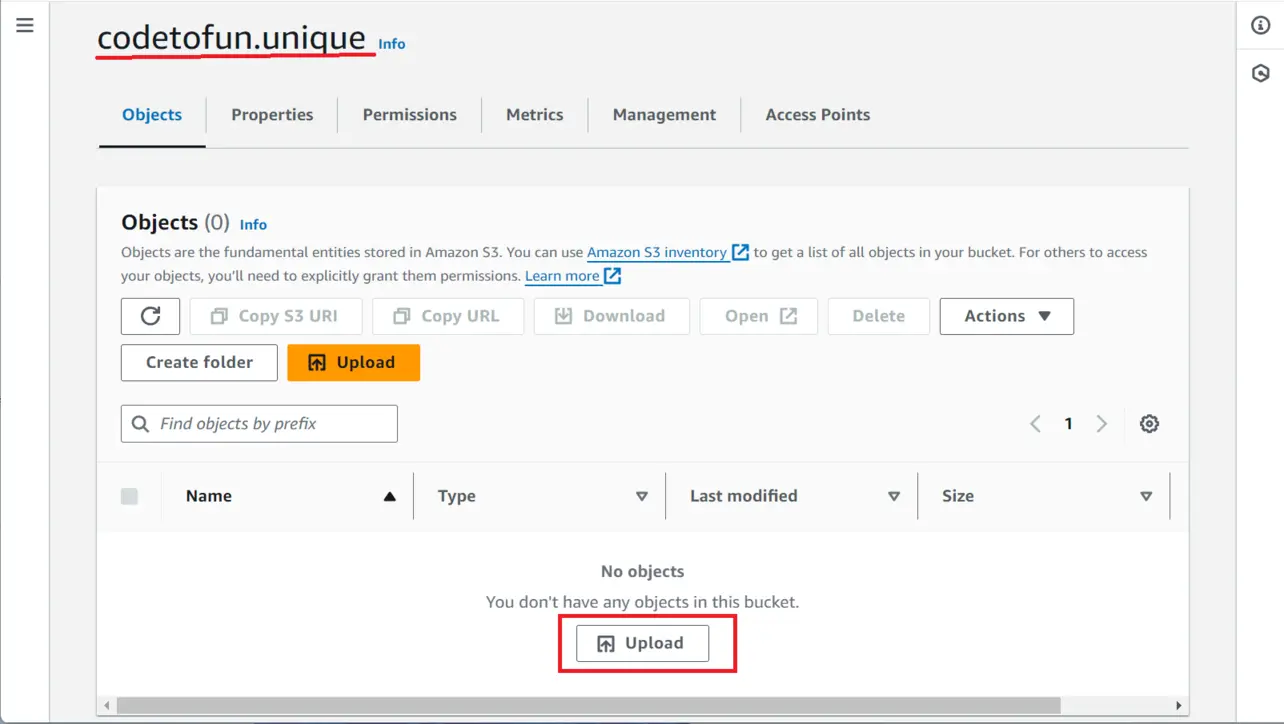The height and width of the screenshot is (724, 1284).
Task: Click Upload button under No objects
Action: click(x=642, y=643)
